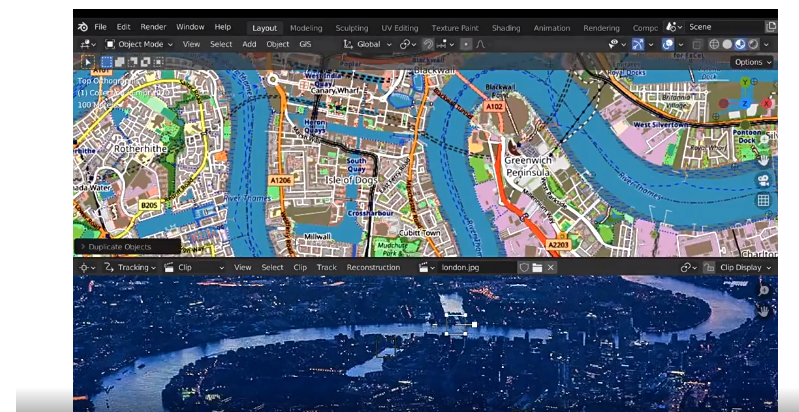Open the editor type menu in 3D viewport
The image size is (799, 412).
(x=88, y=44)
